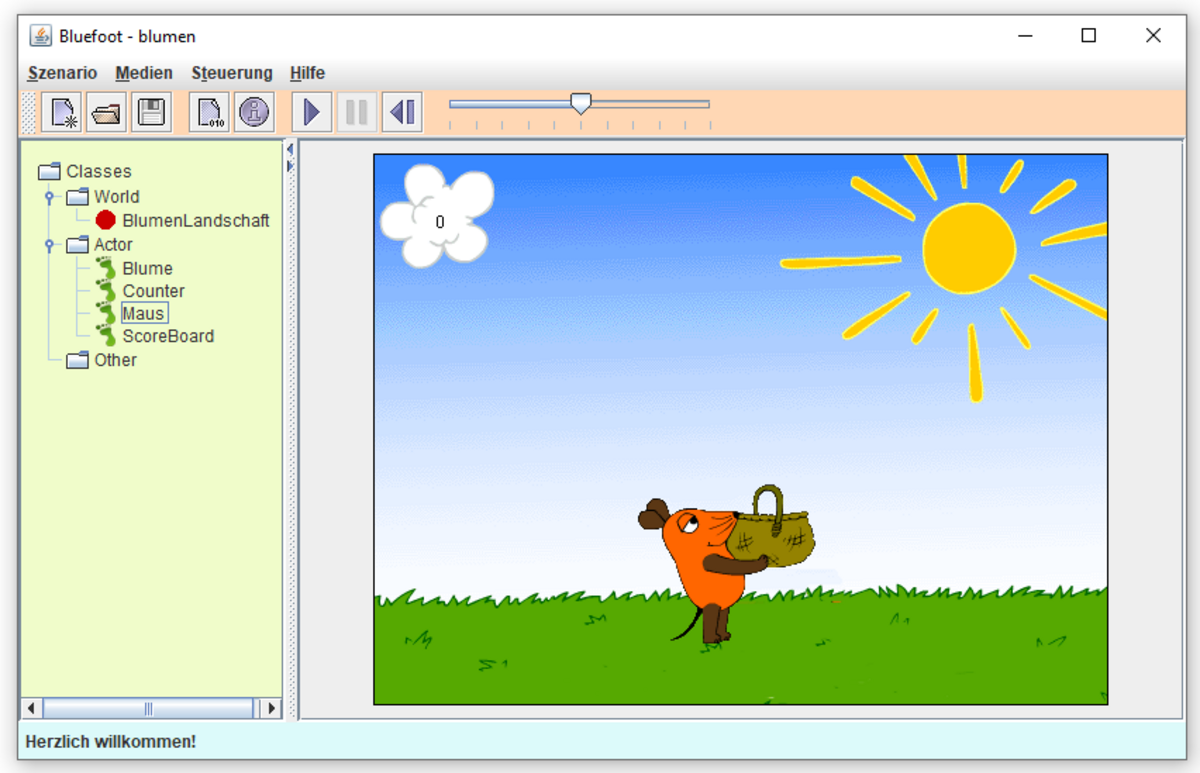Click the pause simulation button

[x=357, y=112]
